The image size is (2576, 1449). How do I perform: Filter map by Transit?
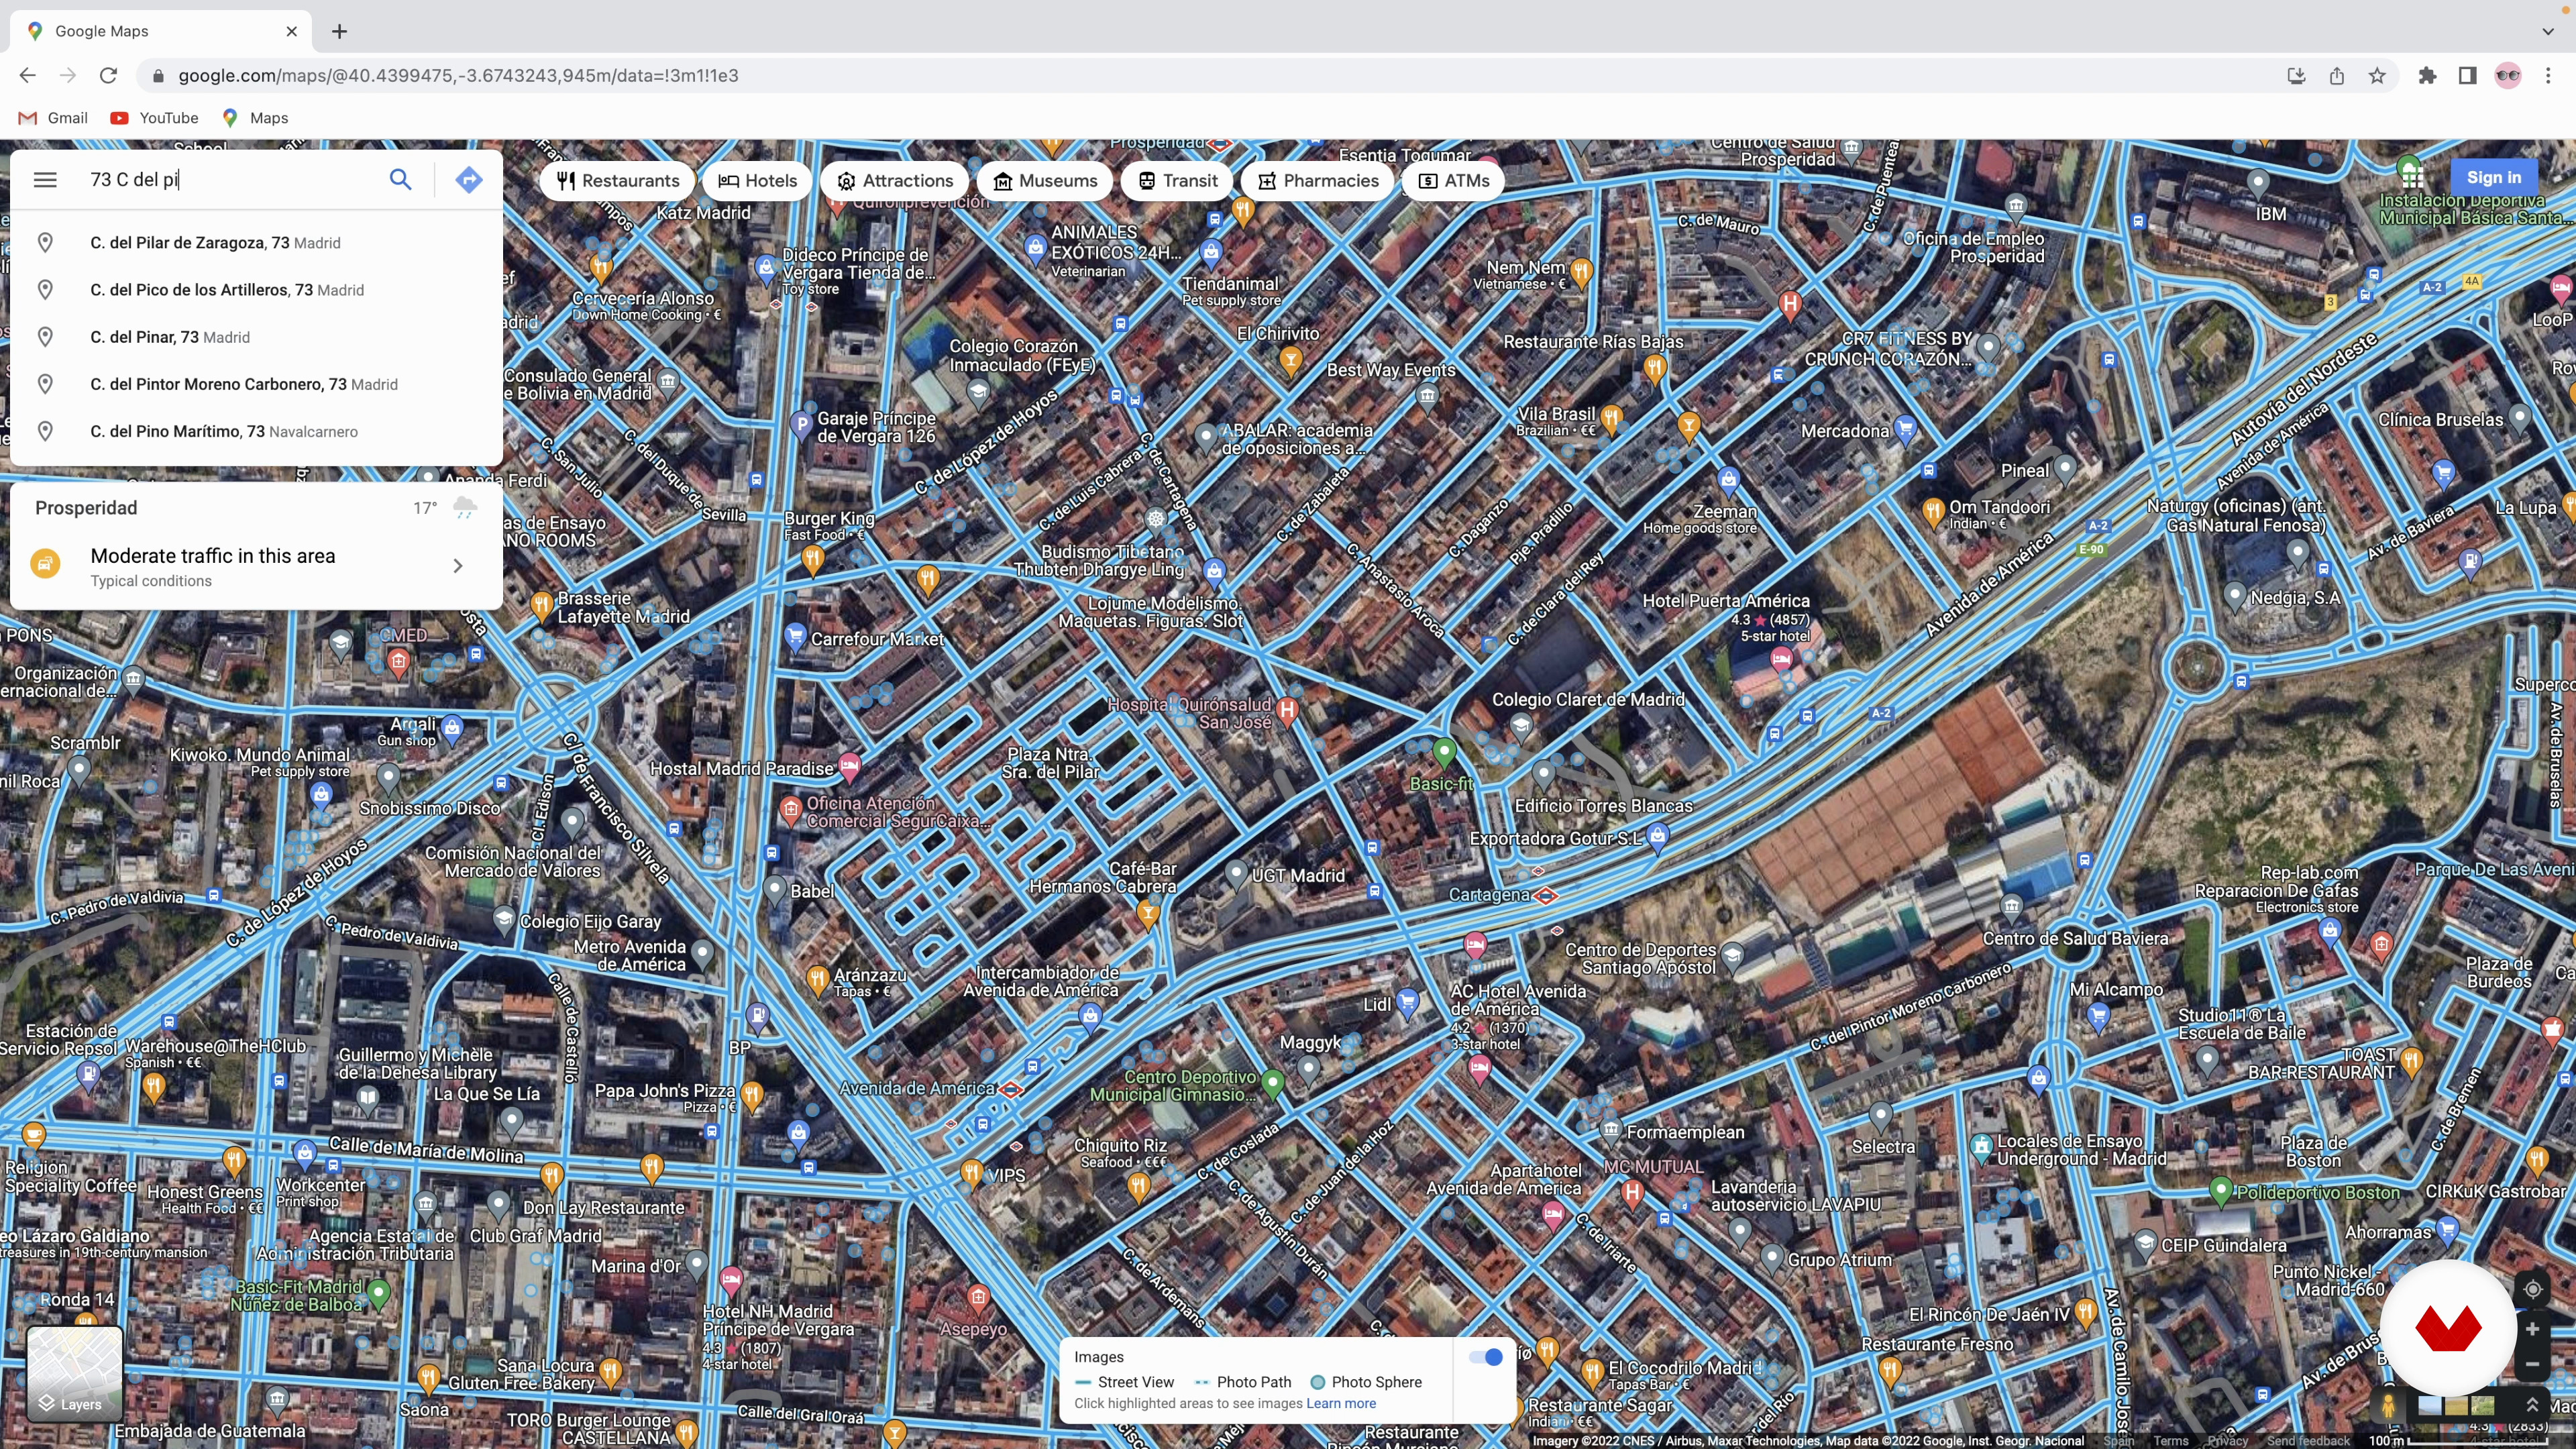click(1176, 181)
